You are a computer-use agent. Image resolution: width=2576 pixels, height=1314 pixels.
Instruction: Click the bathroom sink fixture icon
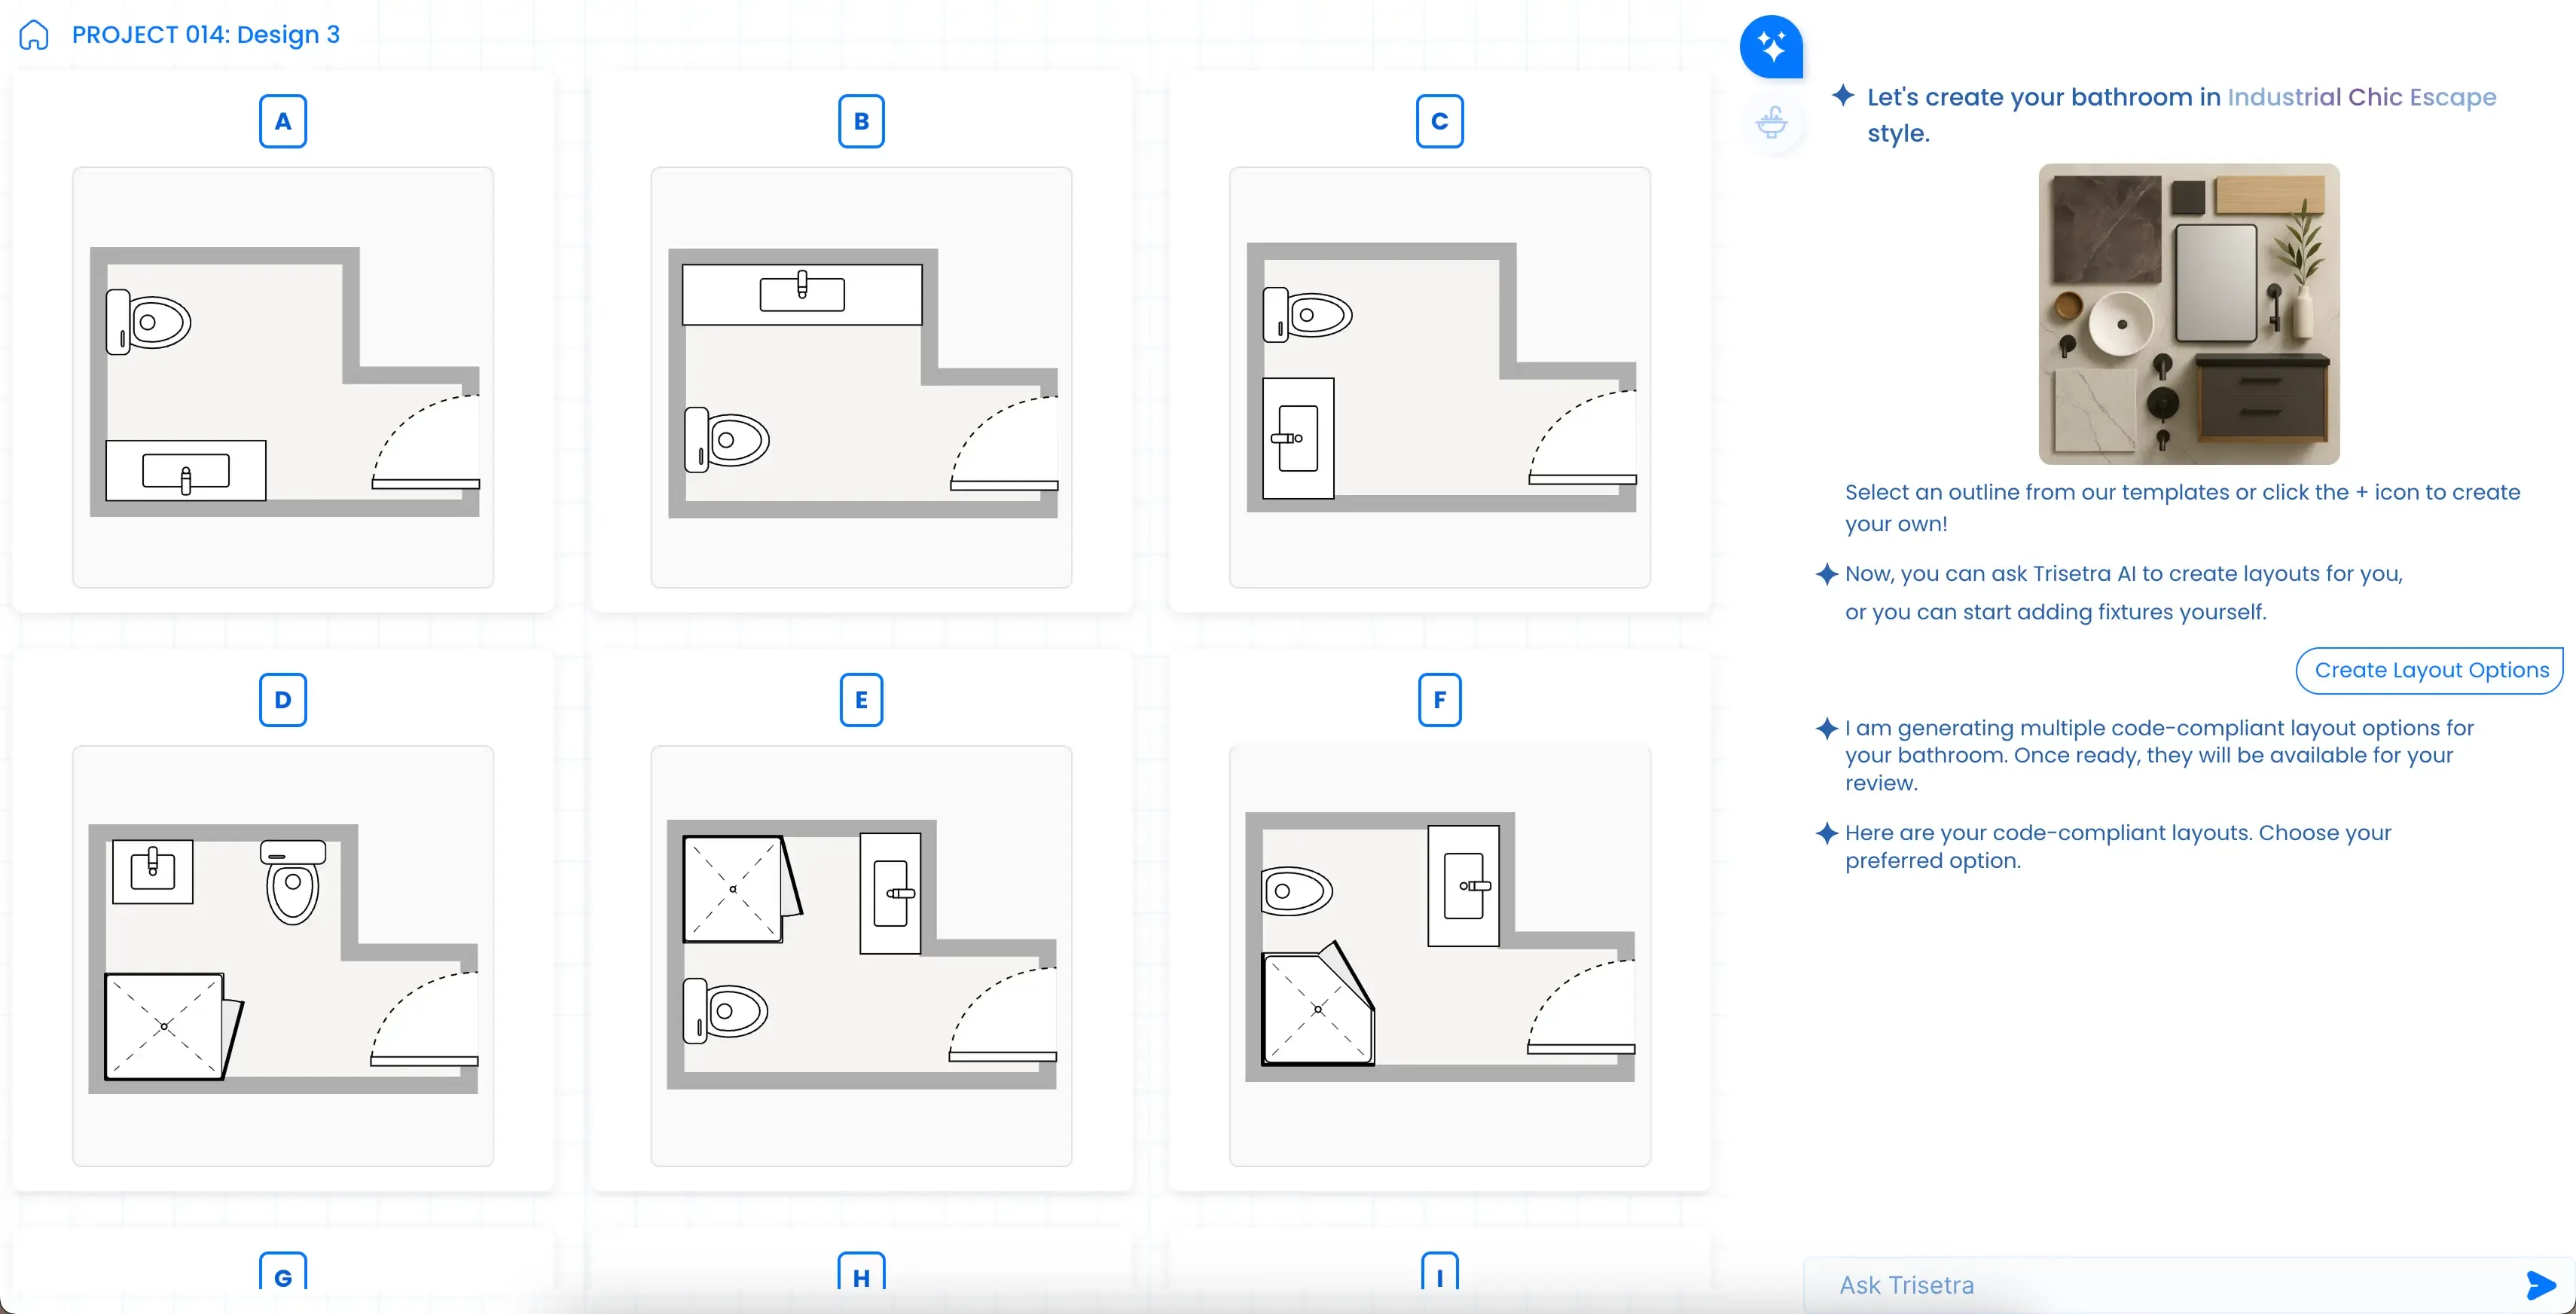[x=1771, y=122]
